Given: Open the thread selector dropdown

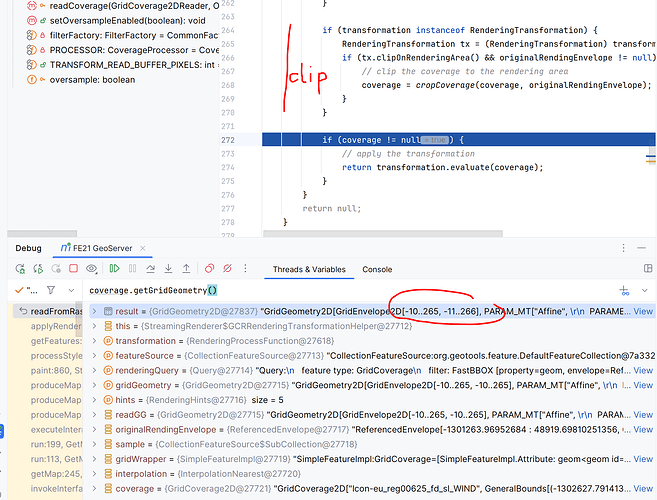Looking at the screenshot, I should pyautogui.click(x=71, y=290).
